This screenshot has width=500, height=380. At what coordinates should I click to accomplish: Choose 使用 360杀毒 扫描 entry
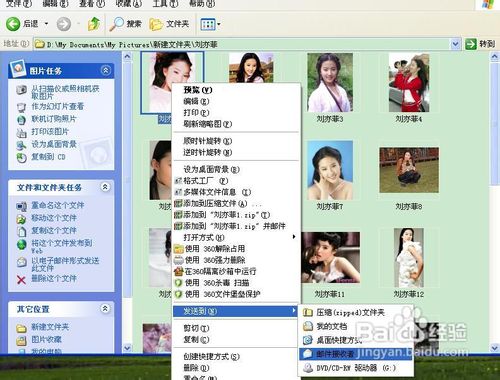point(236,283)
